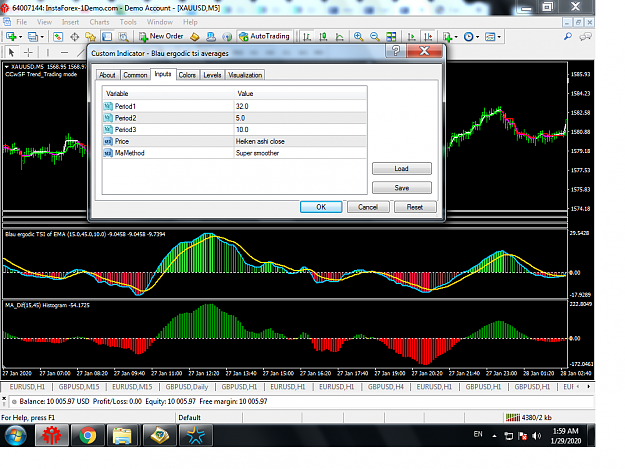Click the Reset button in dialog
The image size is (625, 469).
[415, 207]
